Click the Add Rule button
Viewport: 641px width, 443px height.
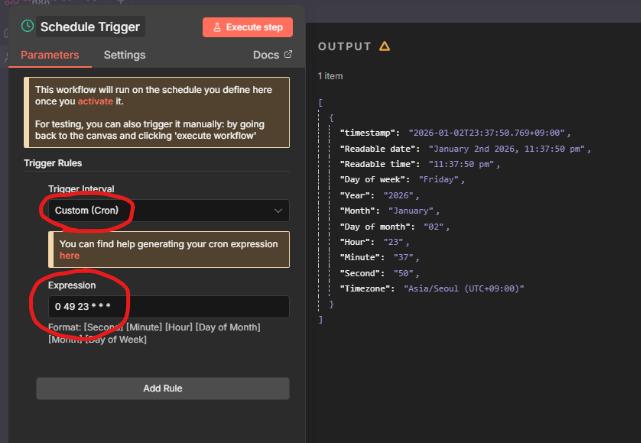(163, 388)
